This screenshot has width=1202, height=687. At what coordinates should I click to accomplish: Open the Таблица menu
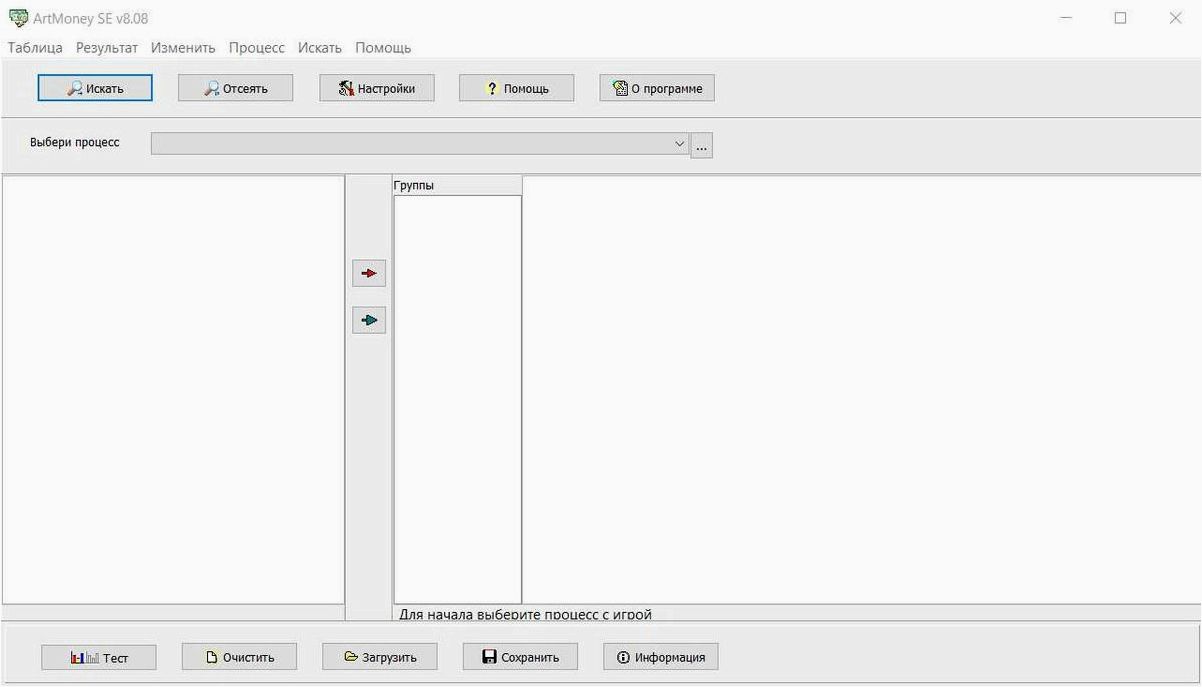[x=35, y=48]
